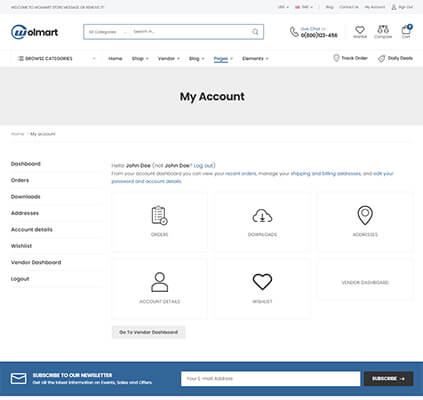
Task: Open the Daily Deals tag icon
Action: (x=381, y=58)
